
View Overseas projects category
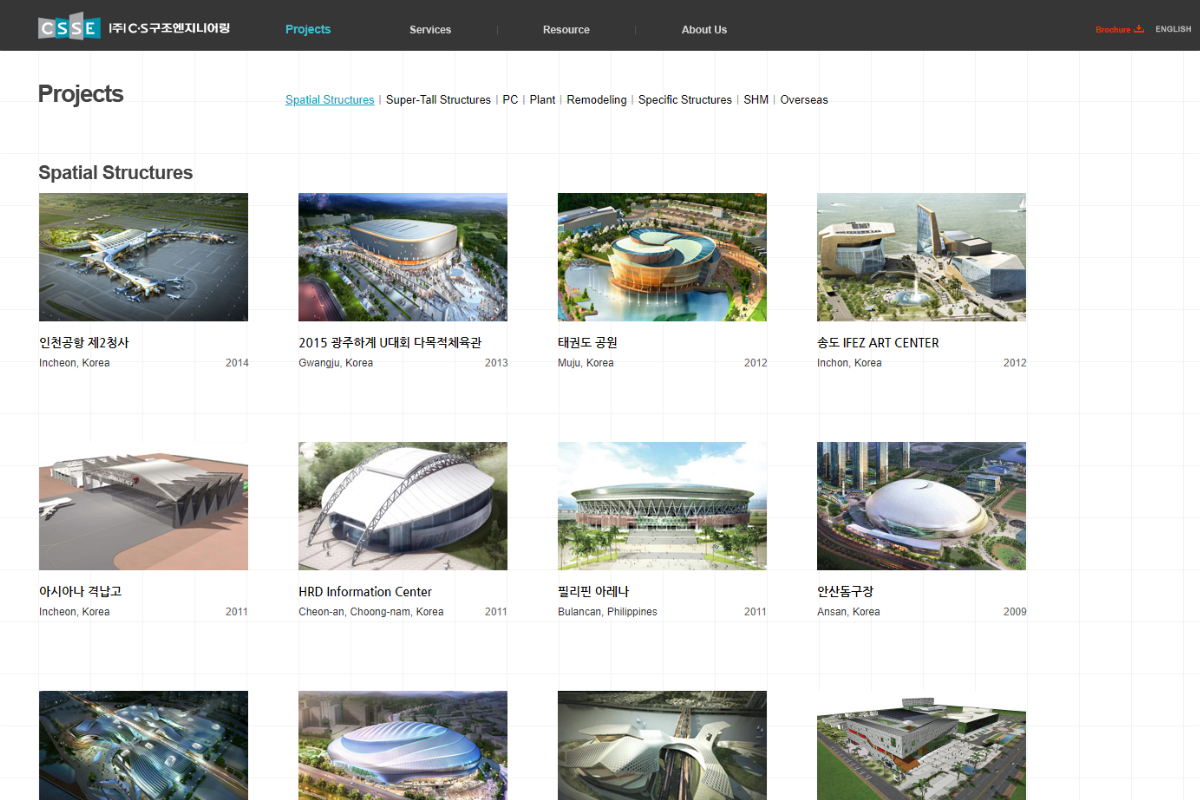tap(804, 100)
